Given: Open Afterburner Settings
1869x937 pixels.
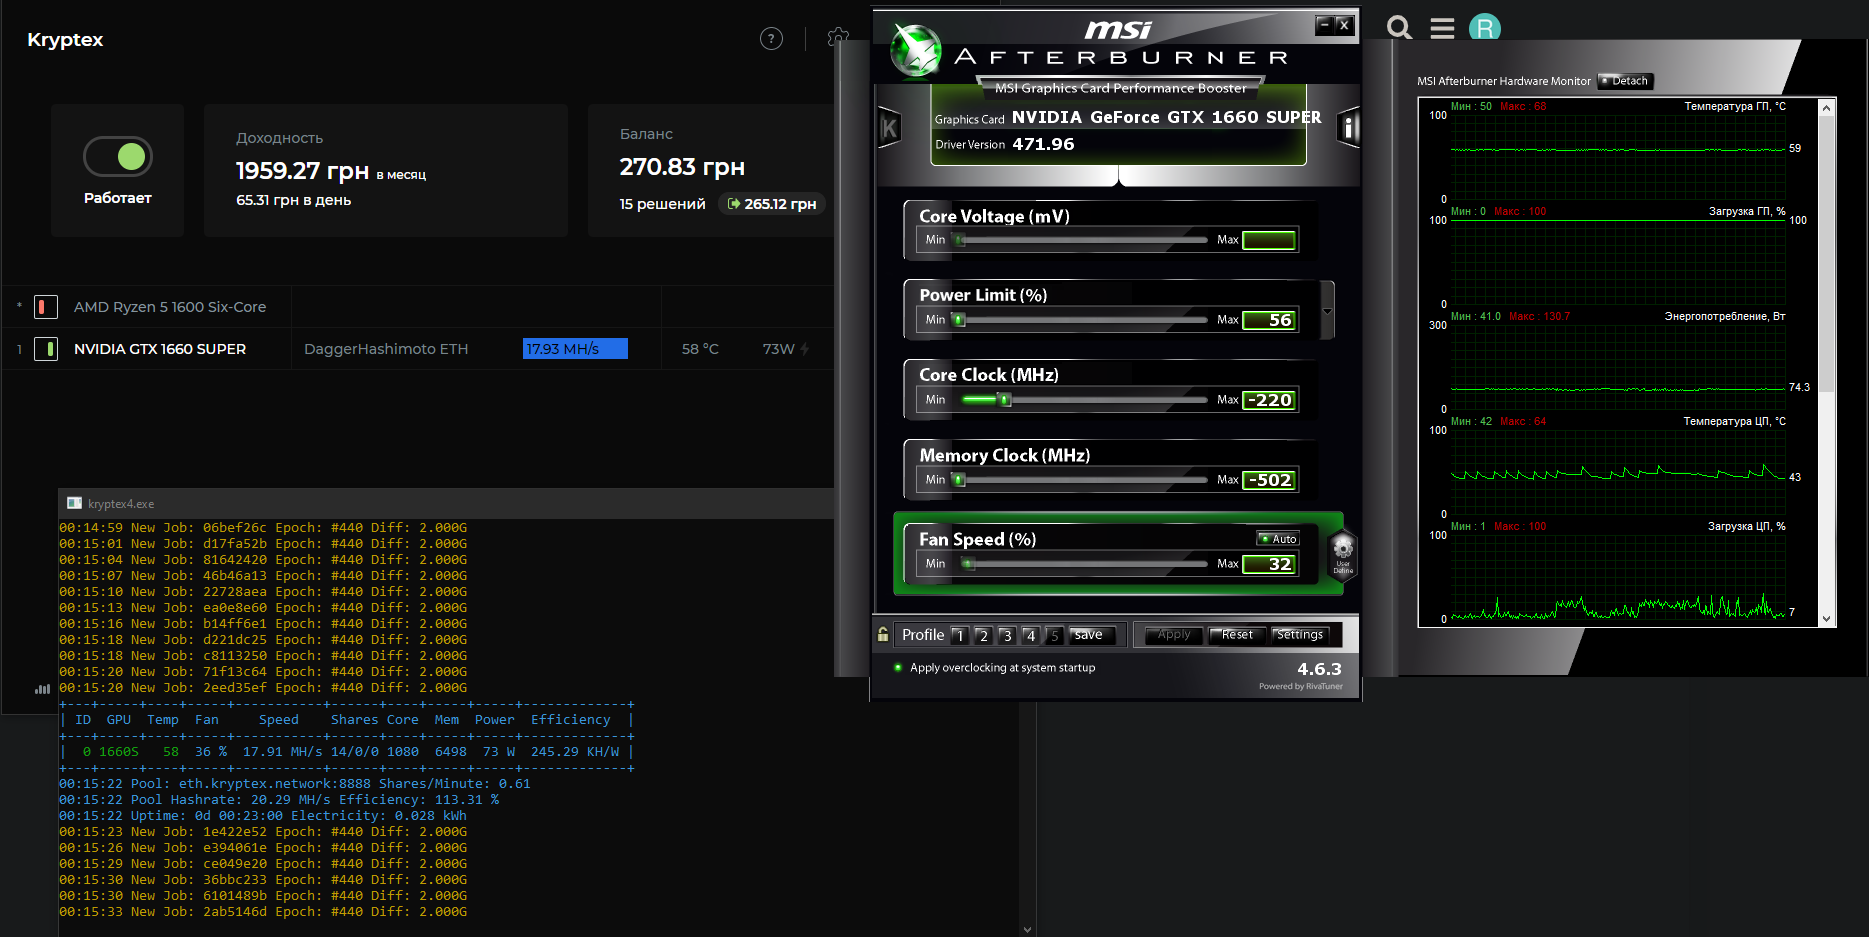Looking at the screenshot, I should click(1299, 635).
